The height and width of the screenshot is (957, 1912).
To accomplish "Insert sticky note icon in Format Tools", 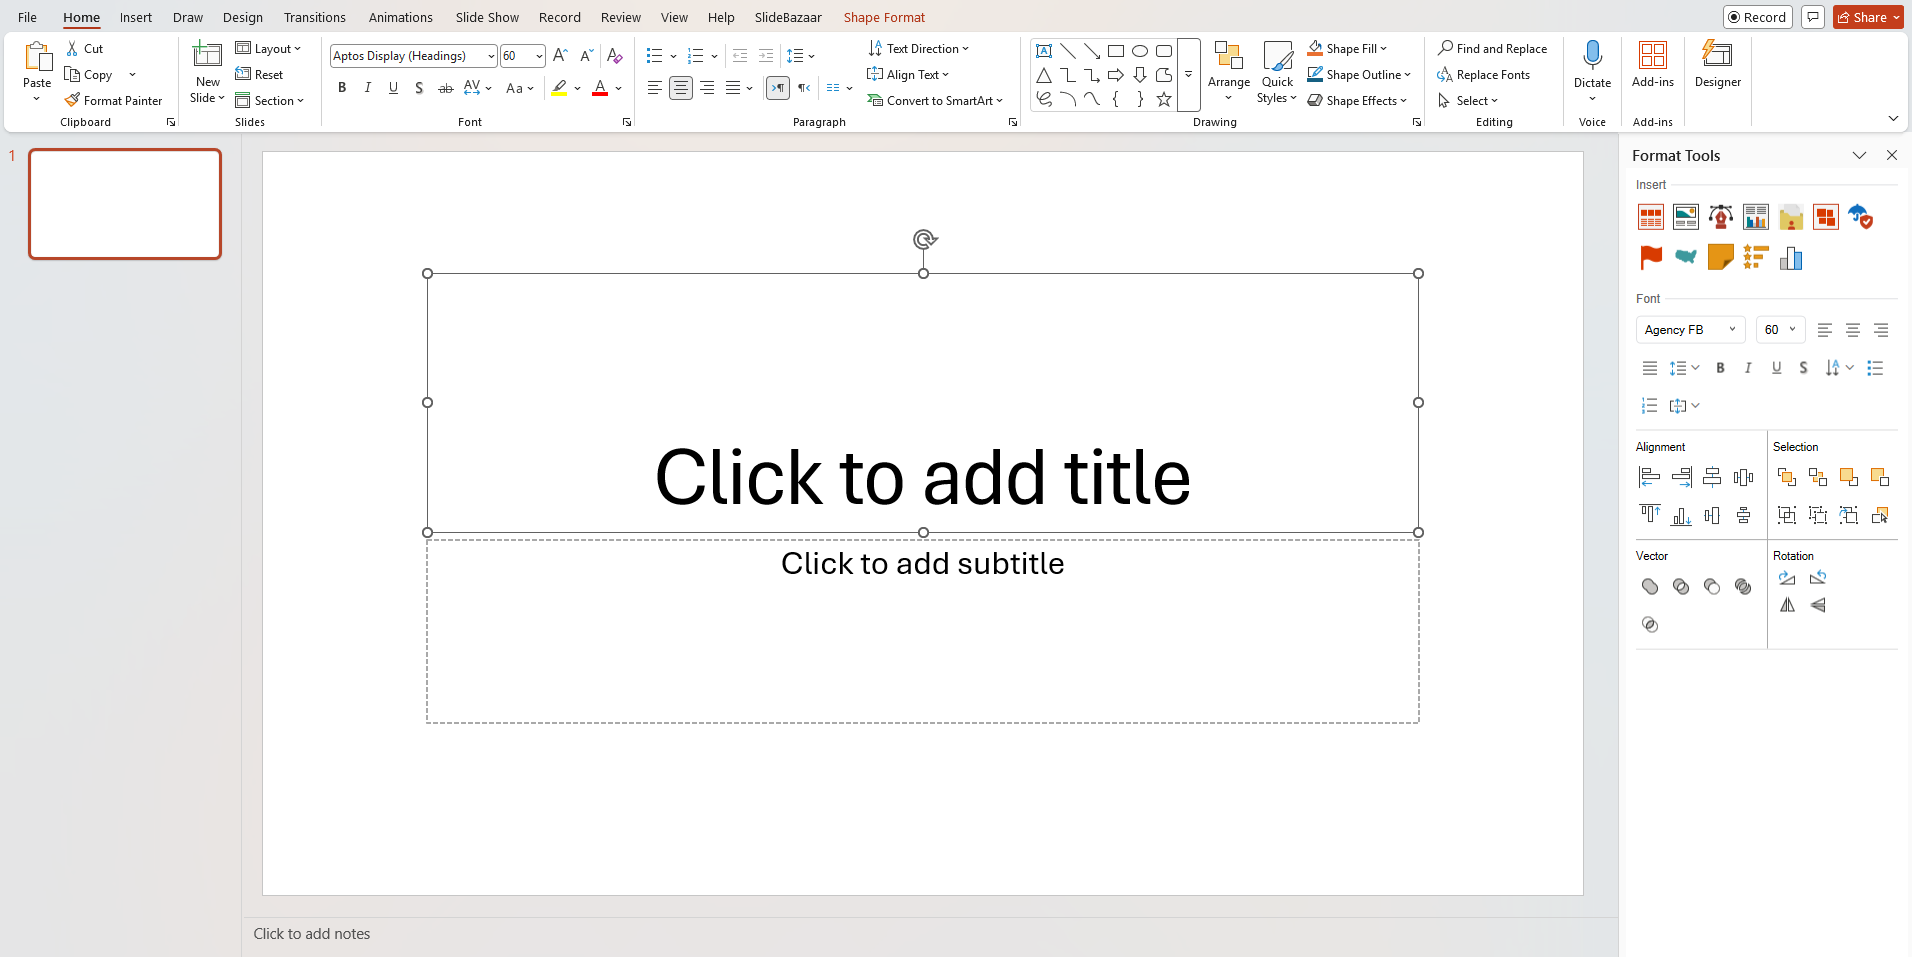I will click(1721, 258).
